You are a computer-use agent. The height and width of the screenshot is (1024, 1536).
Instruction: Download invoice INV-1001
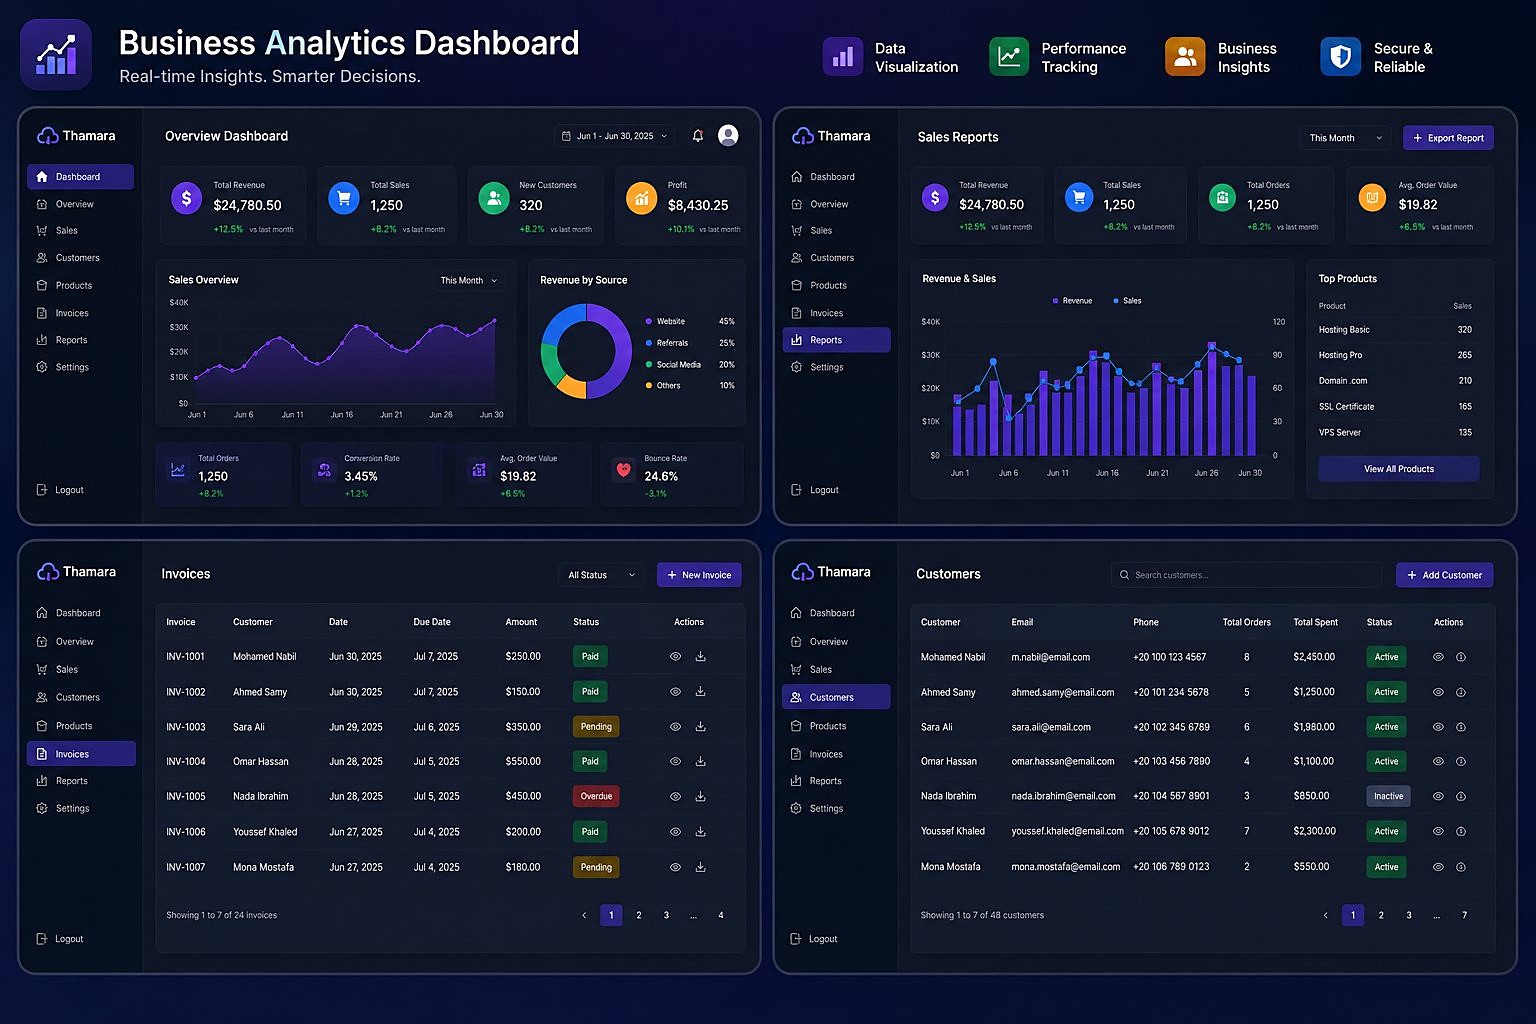coord(701,657)
